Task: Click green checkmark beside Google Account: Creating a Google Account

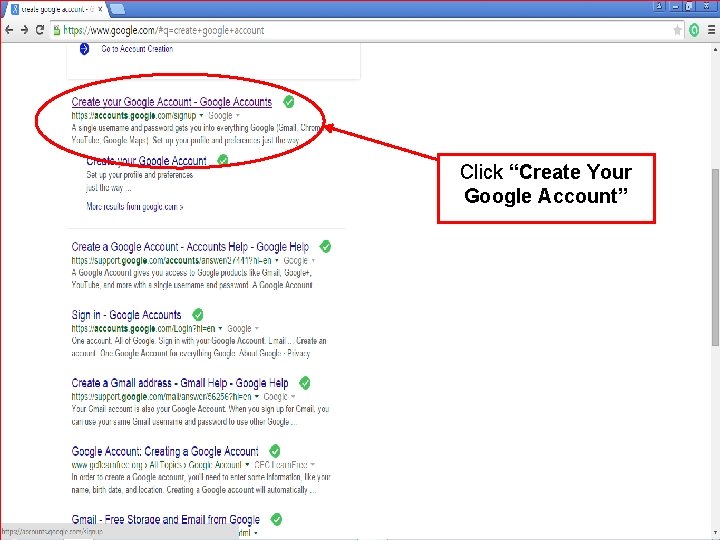Action: pyautogui.click(x=275, y=451)
